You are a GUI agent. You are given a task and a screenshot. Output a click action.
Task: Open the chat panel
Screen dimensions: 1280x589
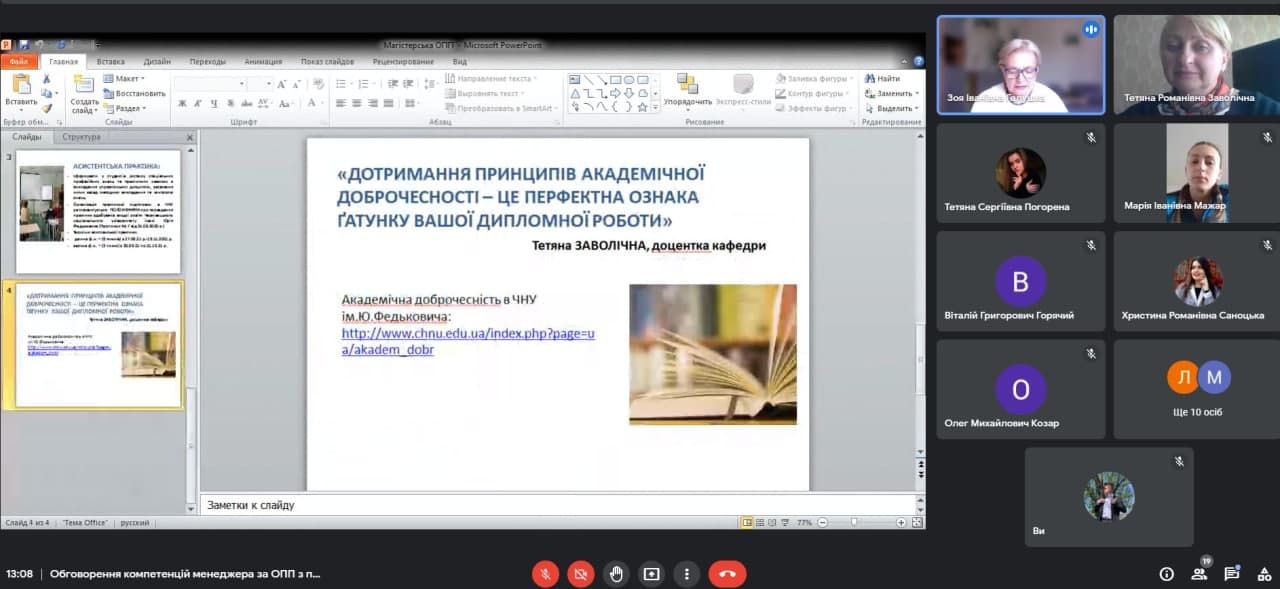coord(1232,574)
